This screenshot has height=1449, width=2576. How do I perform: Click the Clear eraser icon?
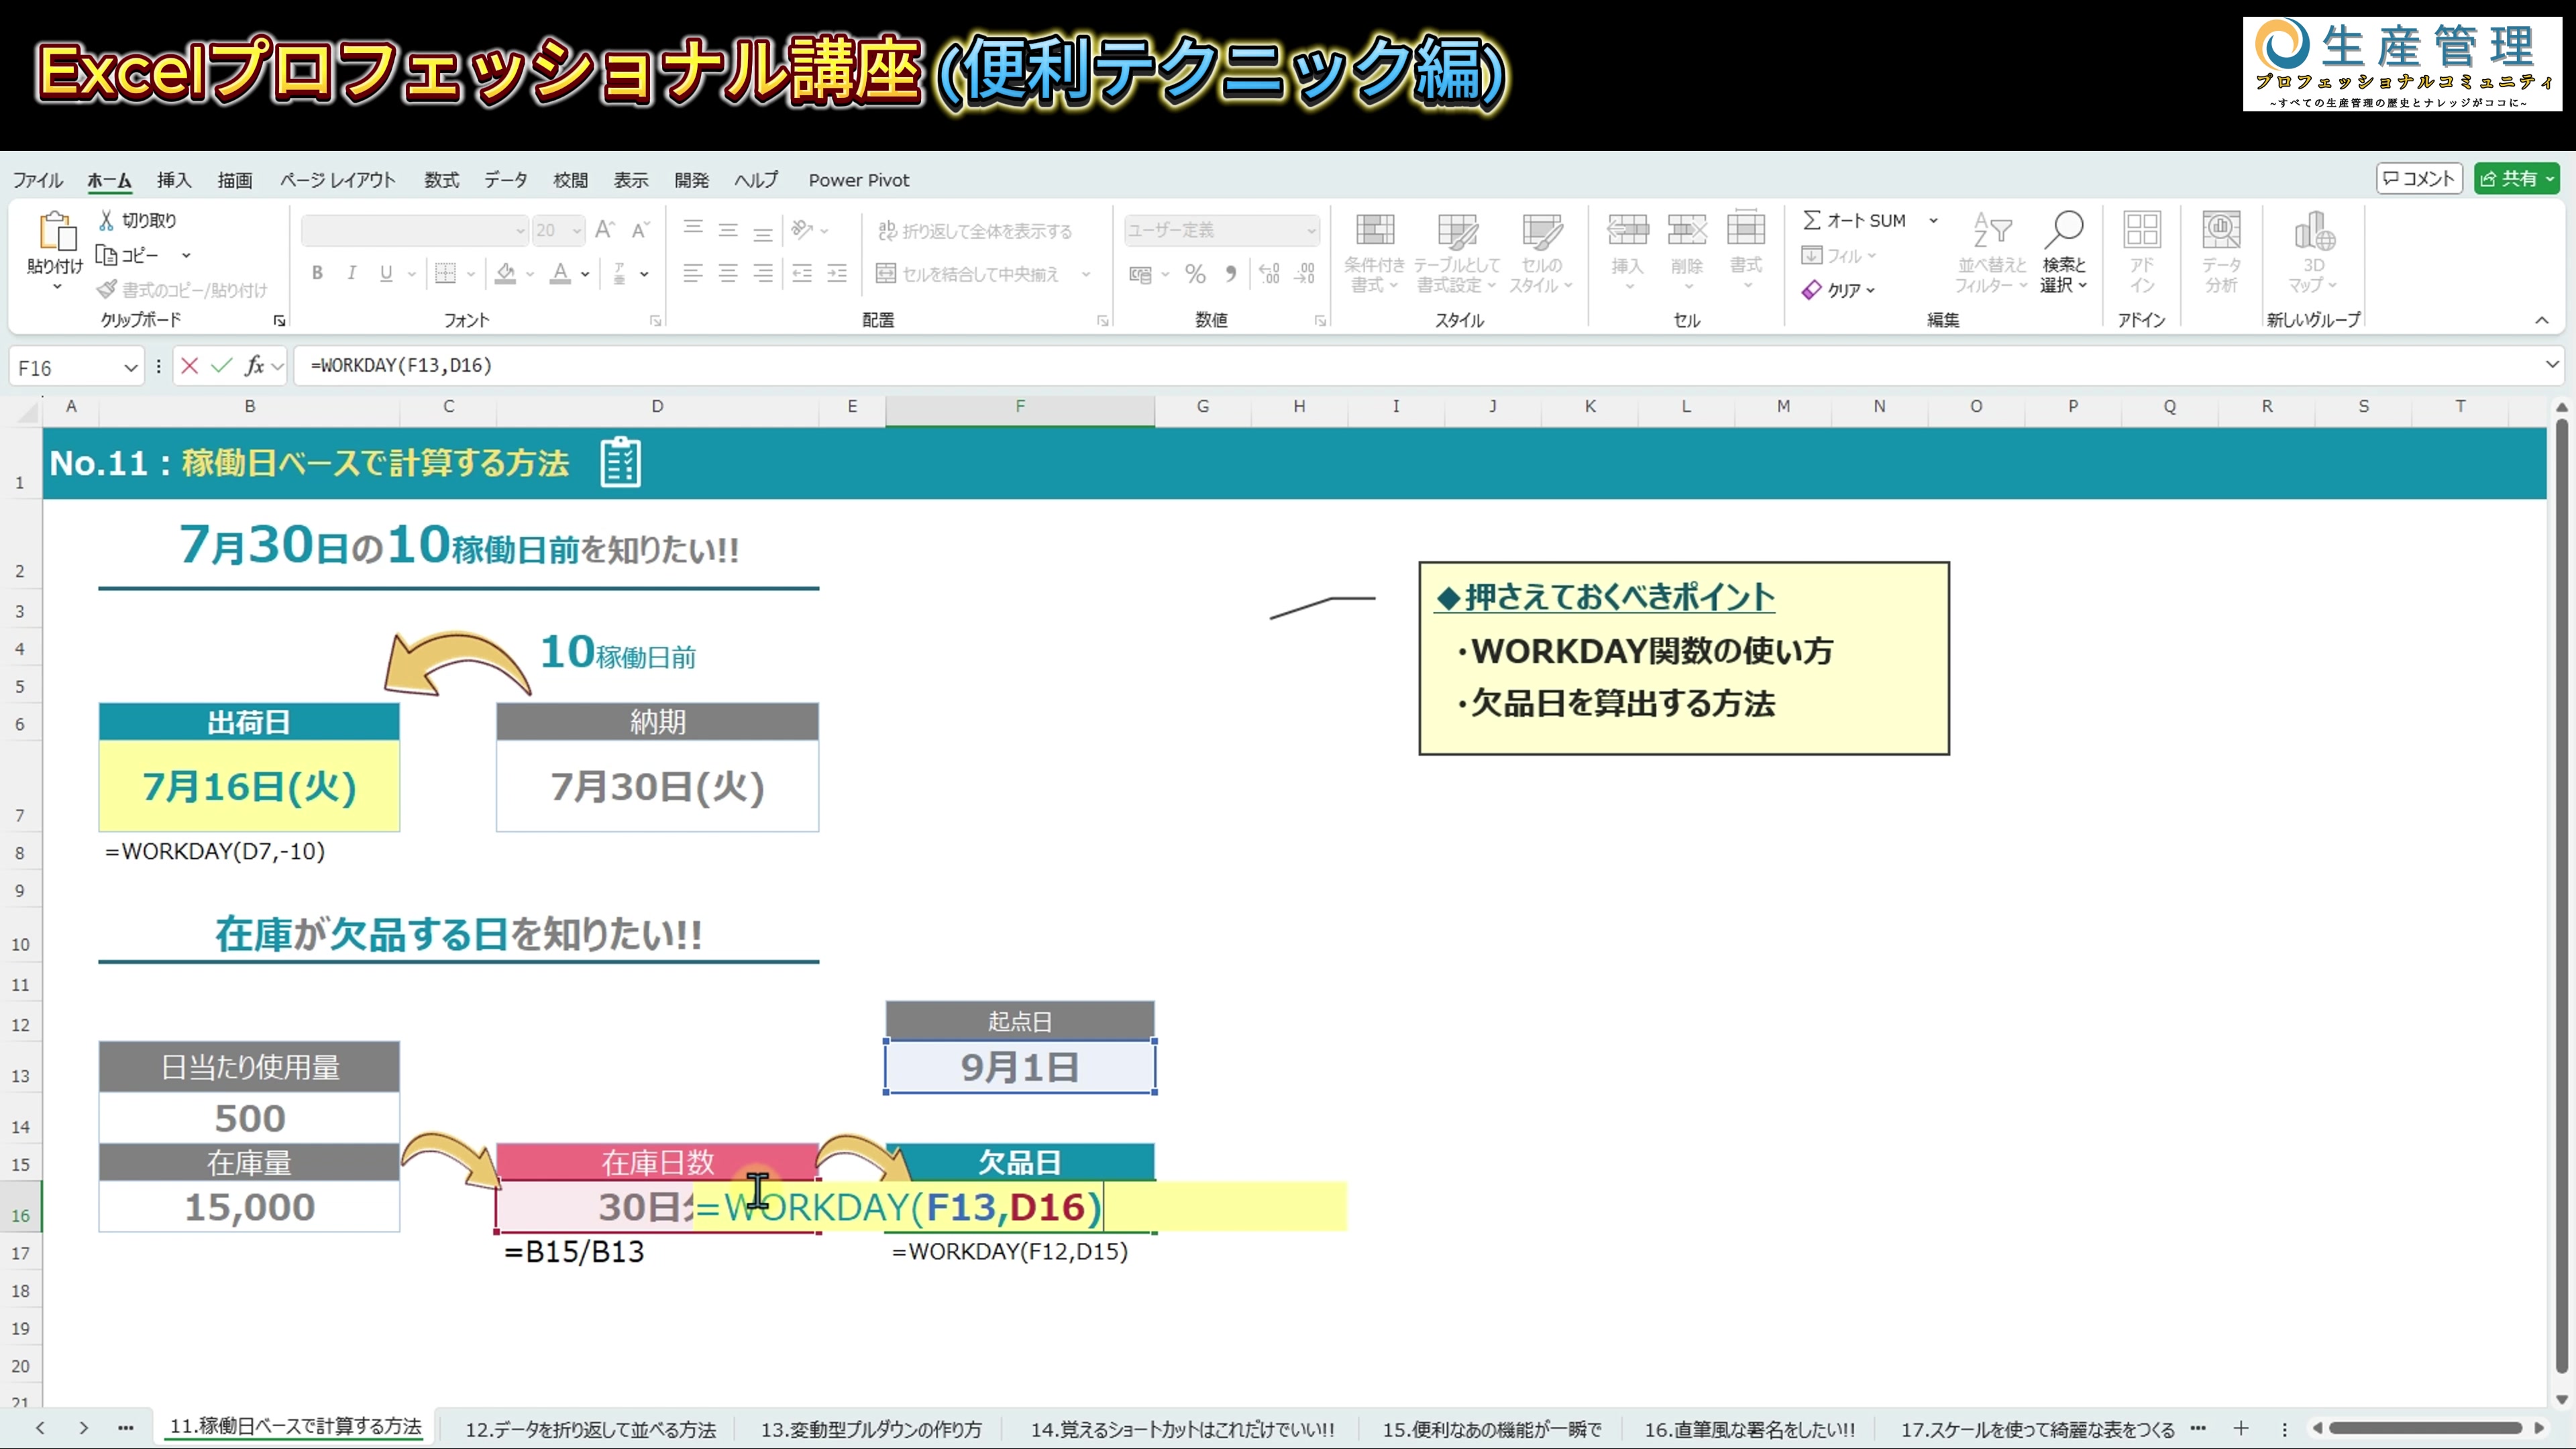point(1811,290)
